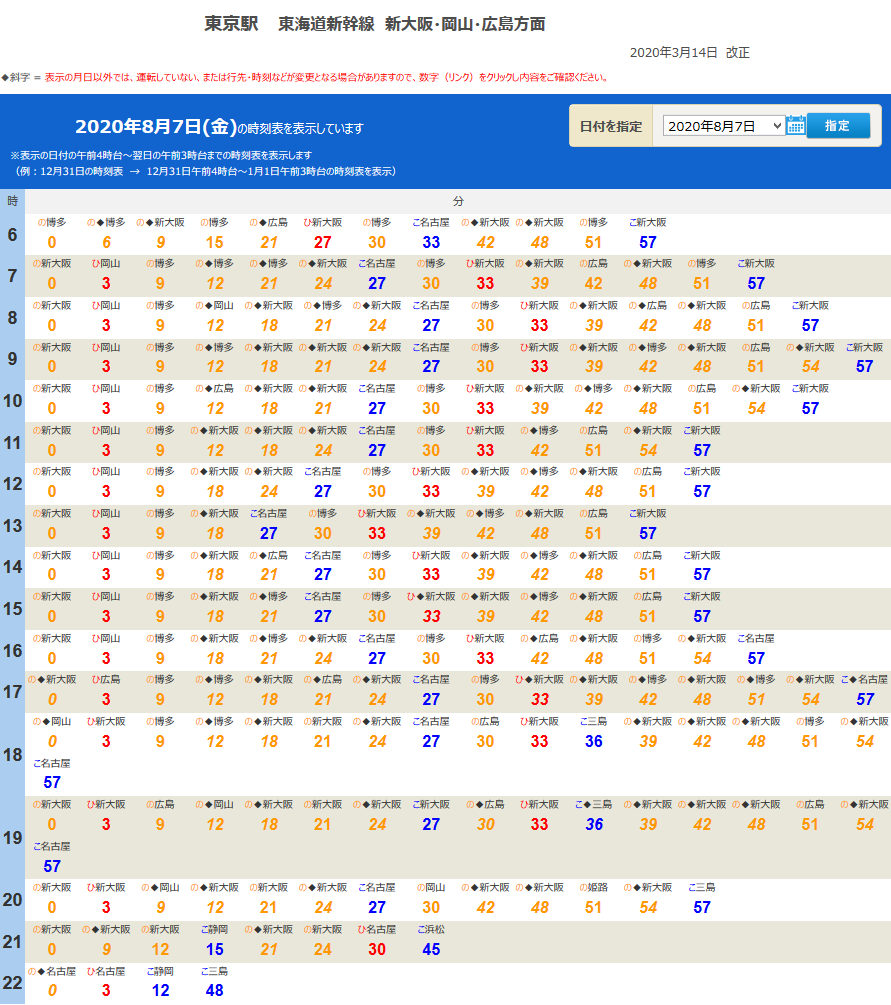Open the 21時45分 浜松 departure
This screenshot has width=891, height=1005.
pyautogui.click(x=431, y=949)
